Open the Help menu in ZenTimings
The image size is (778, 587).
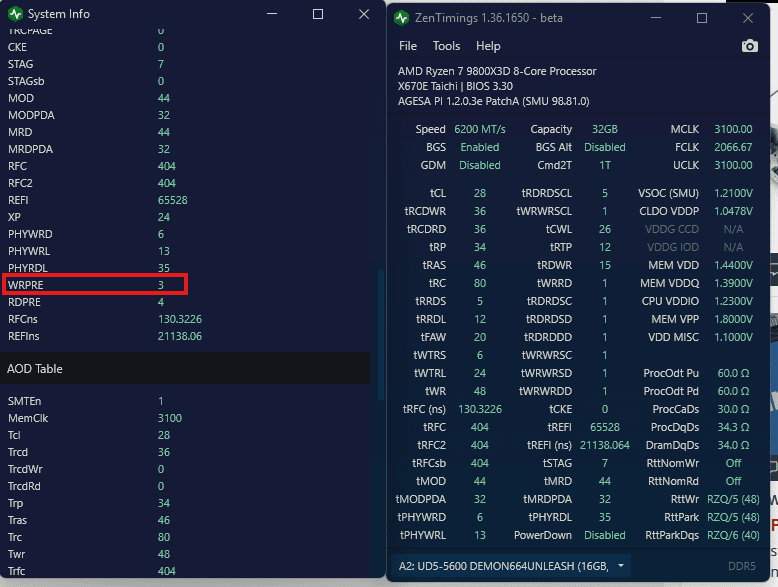pyautogui.click(x=488, y=46)
